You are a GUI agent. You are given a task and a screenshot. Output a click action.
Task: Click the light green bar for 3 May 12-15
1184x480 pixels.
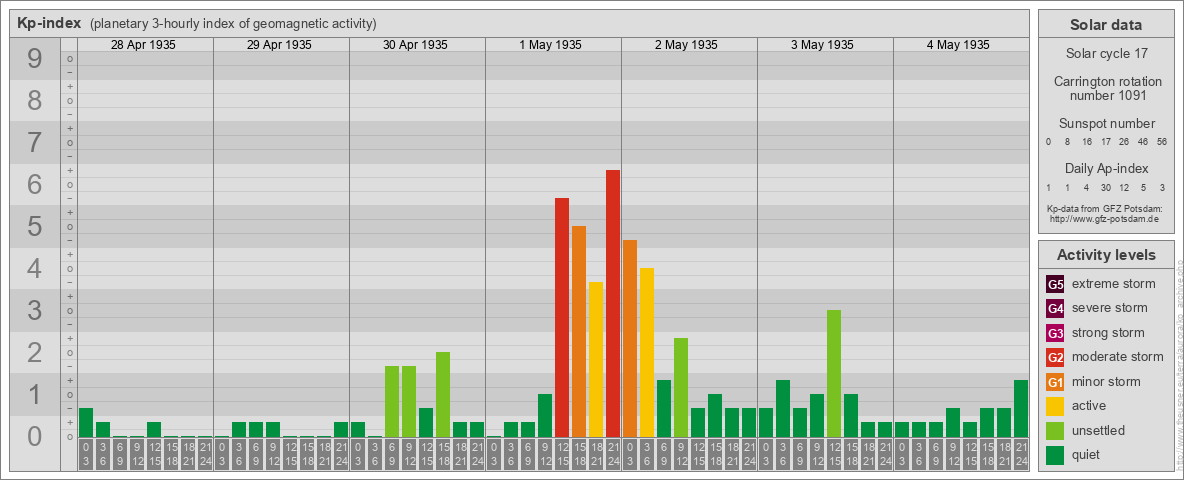[x=834, y=374]
